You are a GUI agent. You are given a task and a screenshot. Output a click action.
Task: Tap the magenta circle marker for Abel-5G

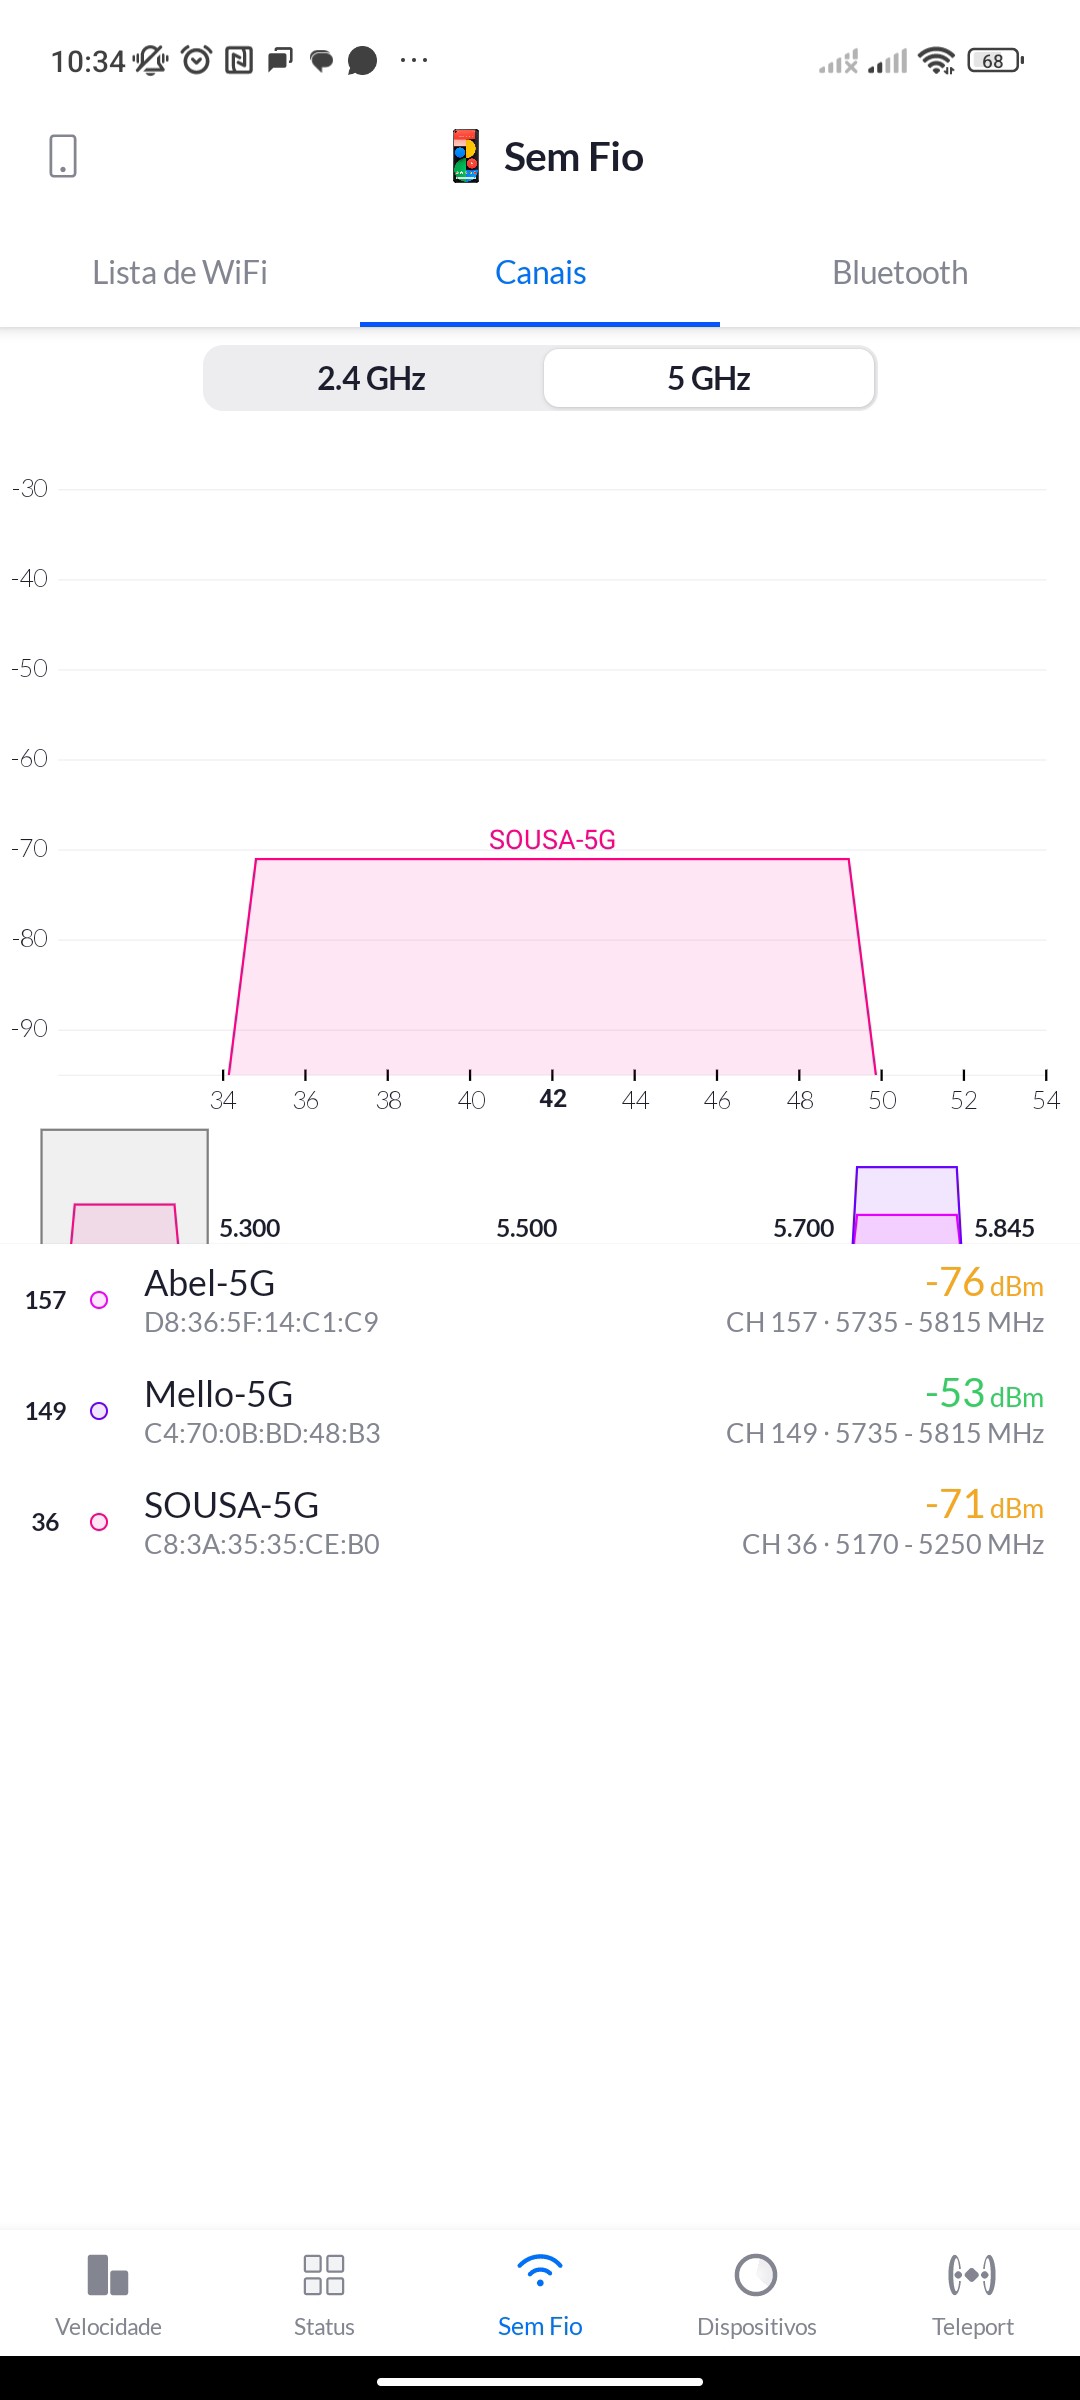click(99, 1300)
